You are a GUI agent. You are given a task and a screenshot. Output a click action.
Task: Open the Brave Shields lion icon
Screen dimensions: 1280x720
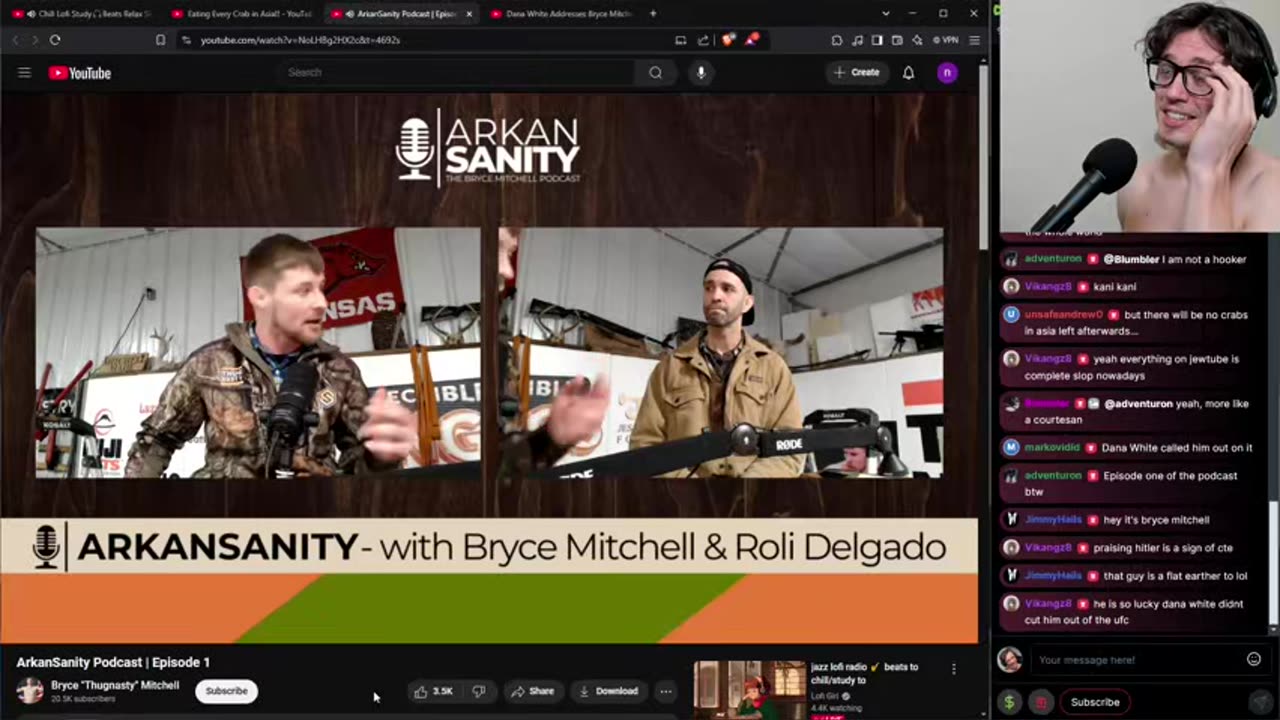pos(728,40)
